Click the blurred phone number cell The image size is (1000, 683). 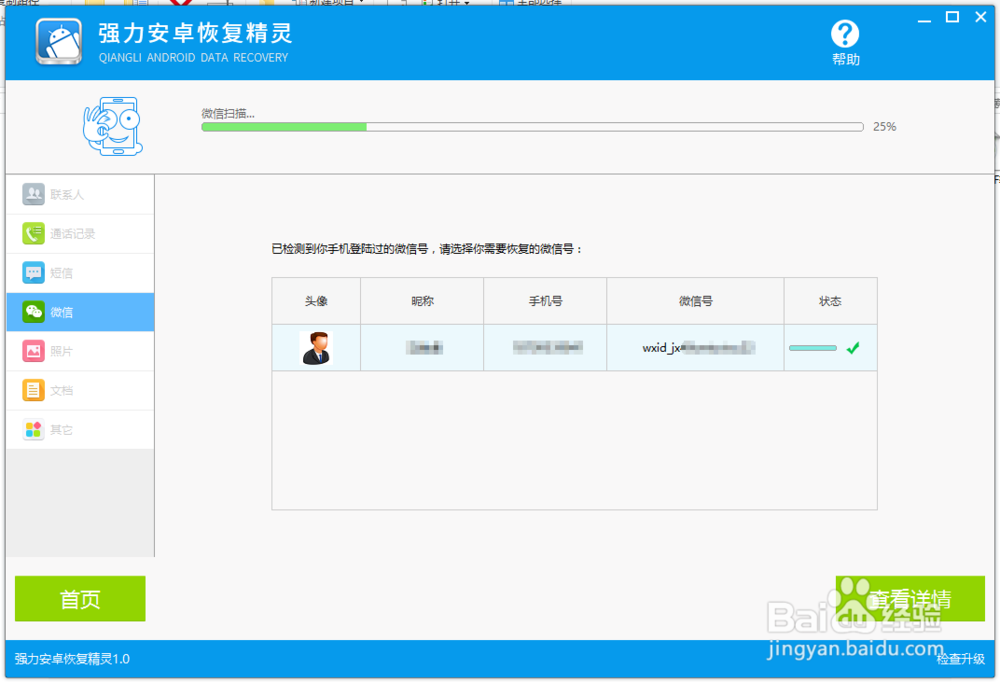[x=545, y=348]
